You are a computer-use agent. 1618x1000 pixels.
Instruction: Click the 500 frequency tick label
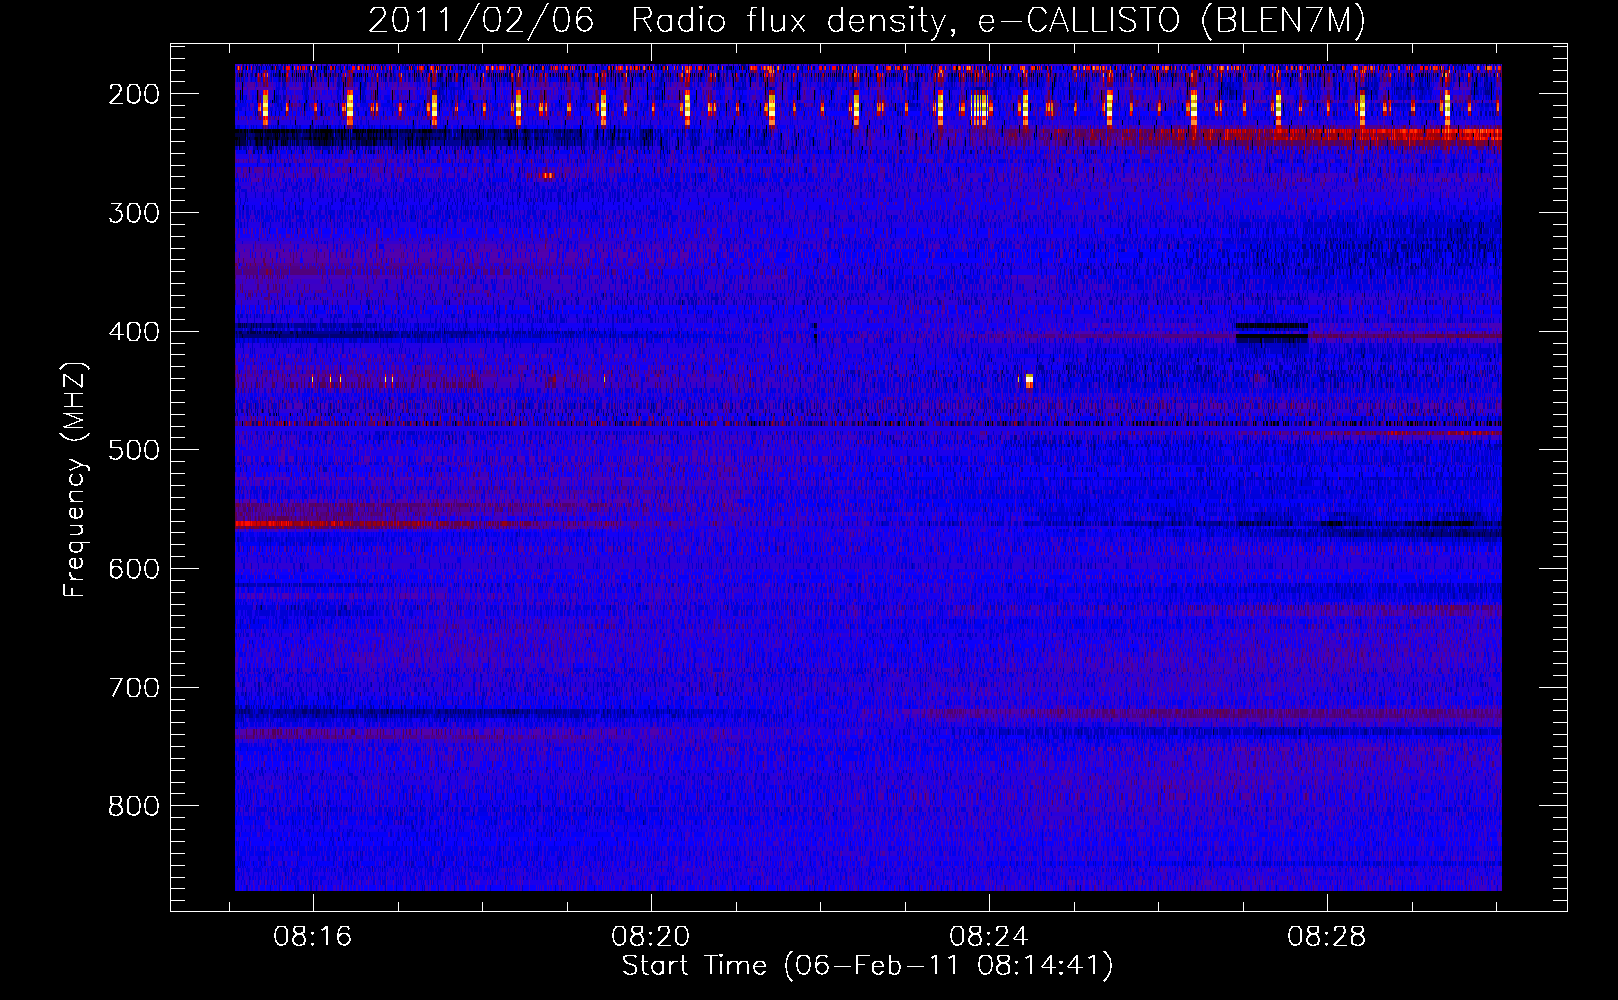pos(133,450)
